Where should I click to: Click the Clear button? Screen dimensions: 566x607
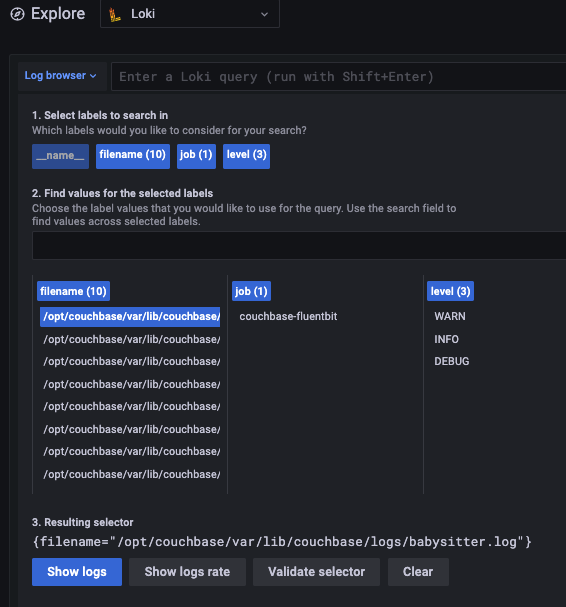click(418, 572)
